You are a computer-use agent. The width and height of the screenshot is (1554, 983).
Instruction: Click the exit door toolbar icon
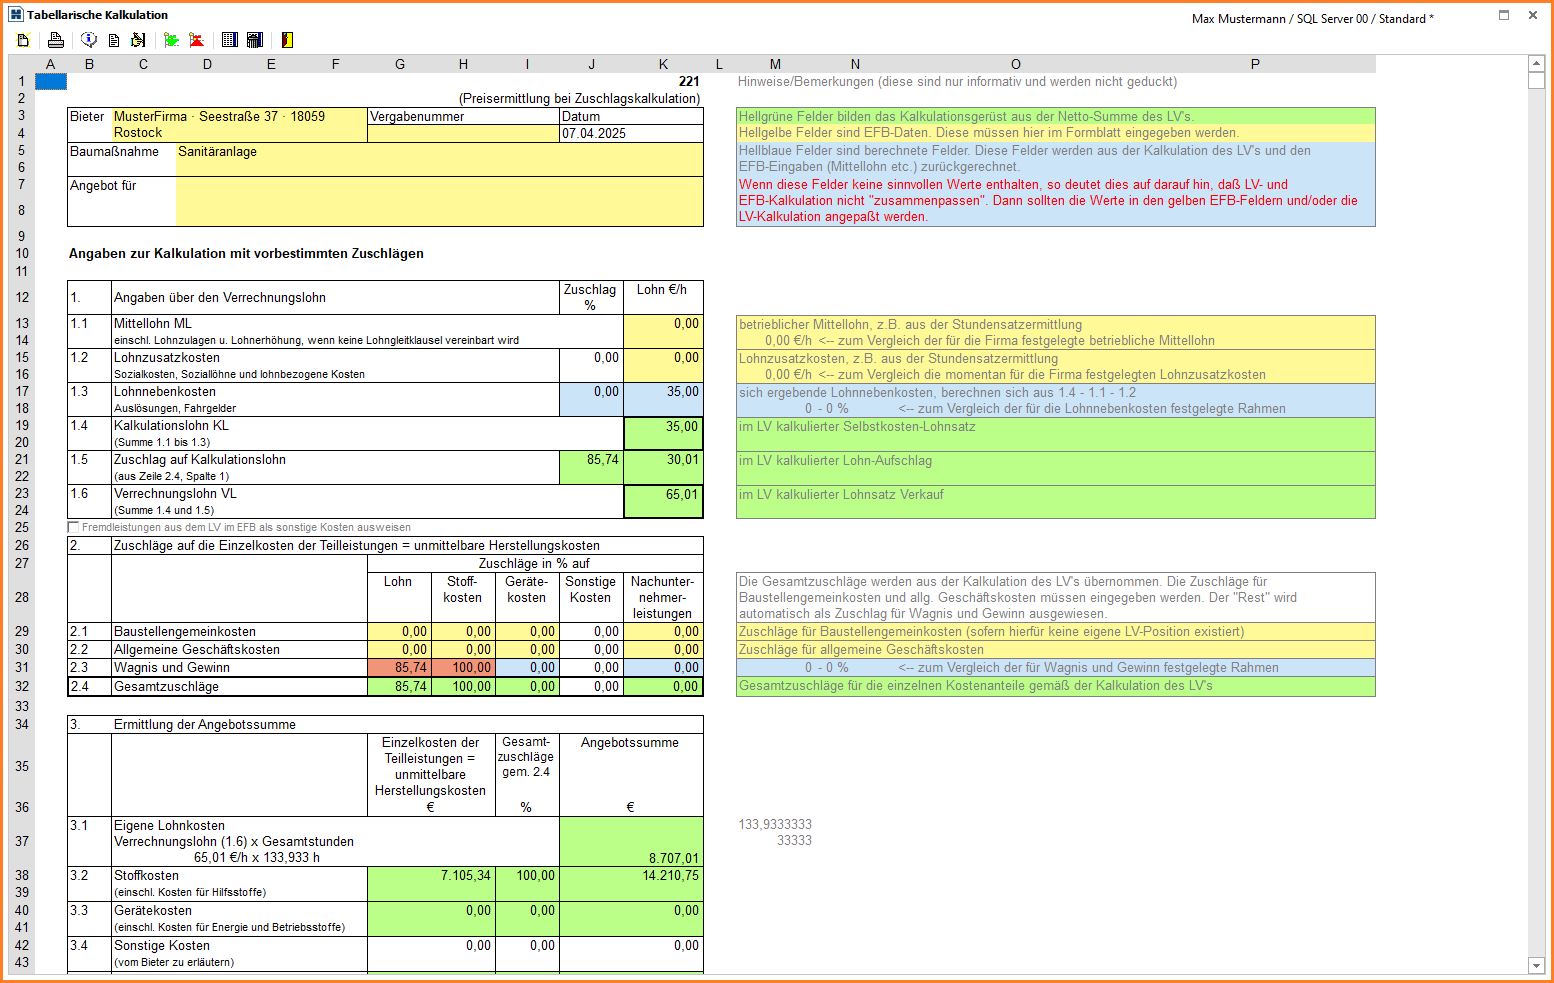point(287,40)
